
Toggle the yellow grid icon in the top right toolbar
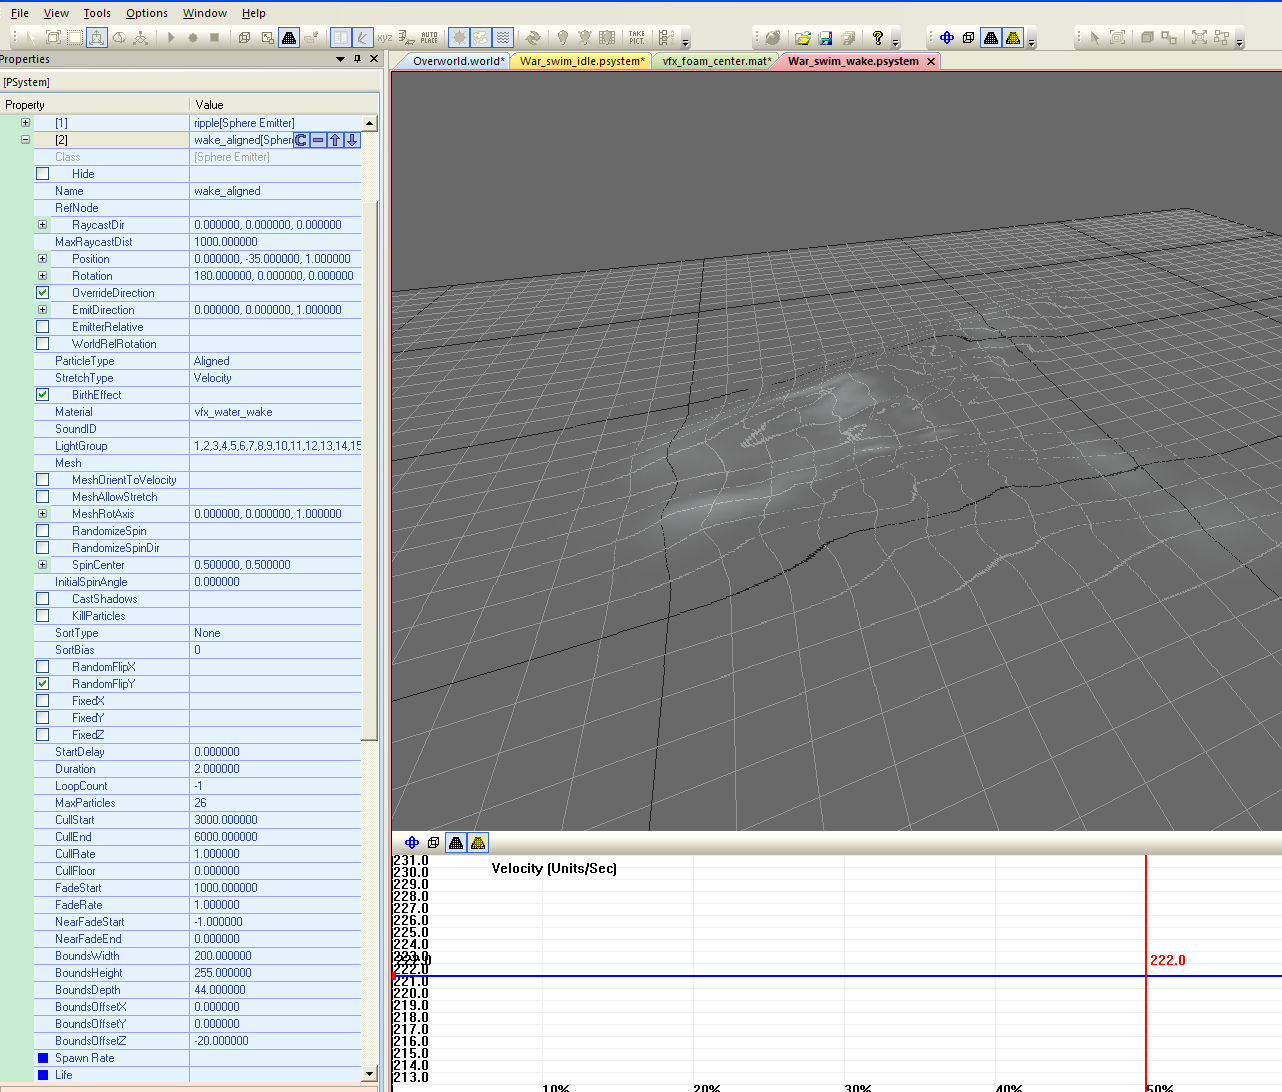coord(1013,38)
